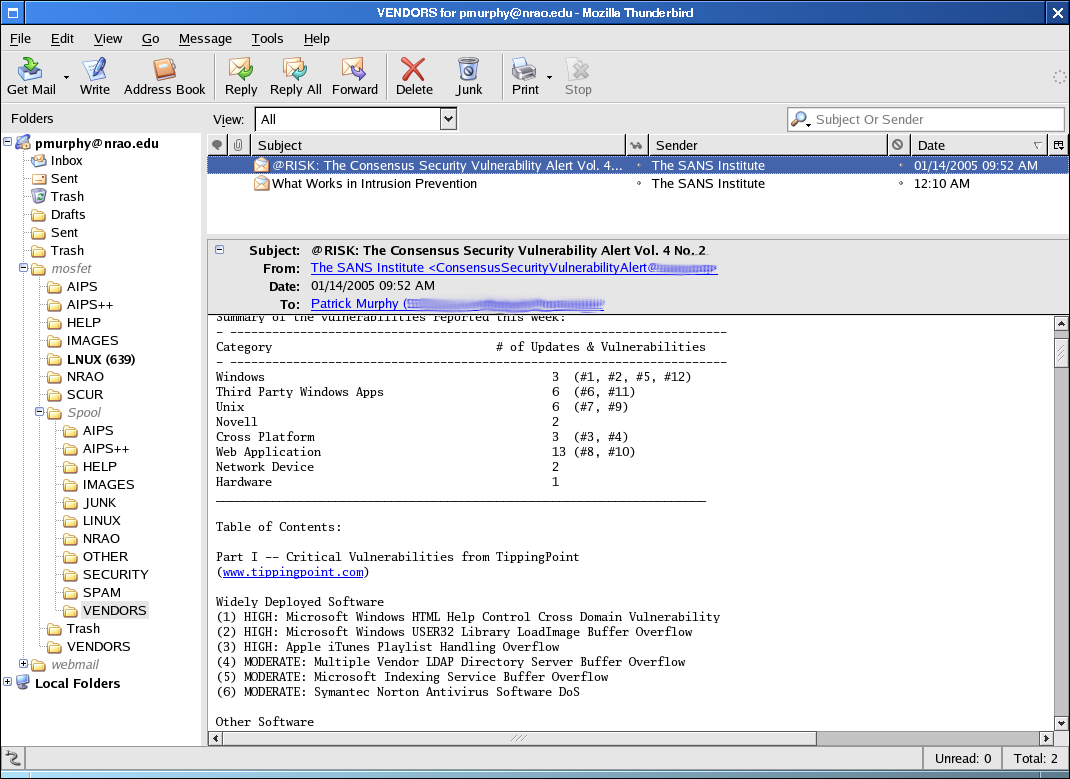The width and height of the screenshot is (1070, 779).
Task: Click The SANS Institute sender address link
Action: pos(514,267)
